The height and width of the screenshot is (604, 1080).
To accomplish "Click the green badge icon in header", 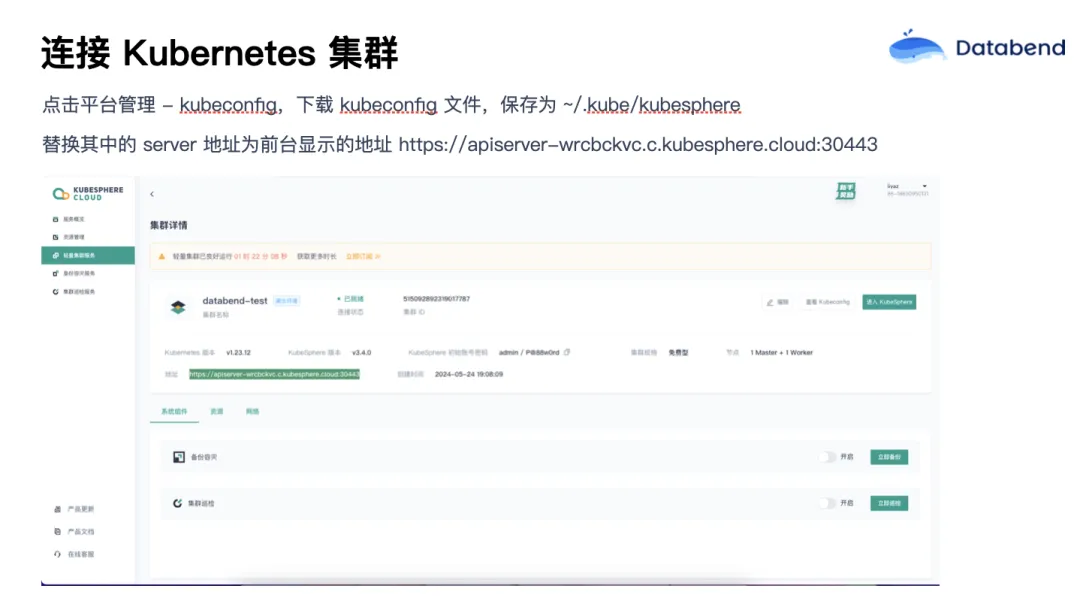I will coord(846,191).
